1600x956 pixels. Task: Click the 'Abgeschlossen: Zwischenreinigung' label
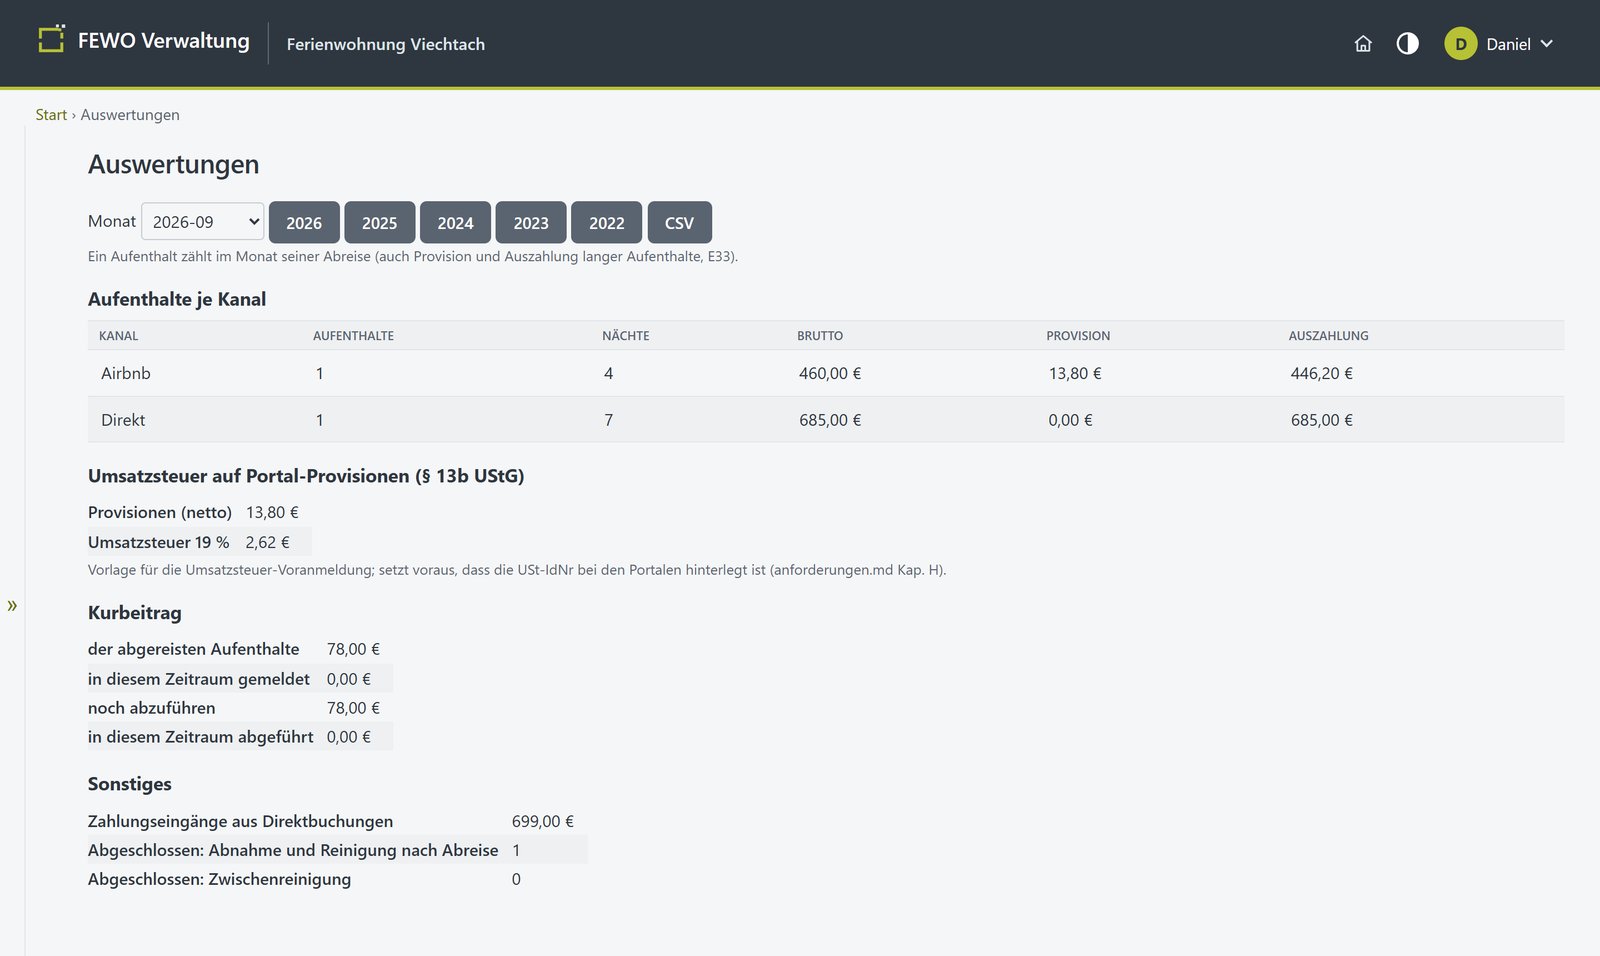[x=220, y=879]
